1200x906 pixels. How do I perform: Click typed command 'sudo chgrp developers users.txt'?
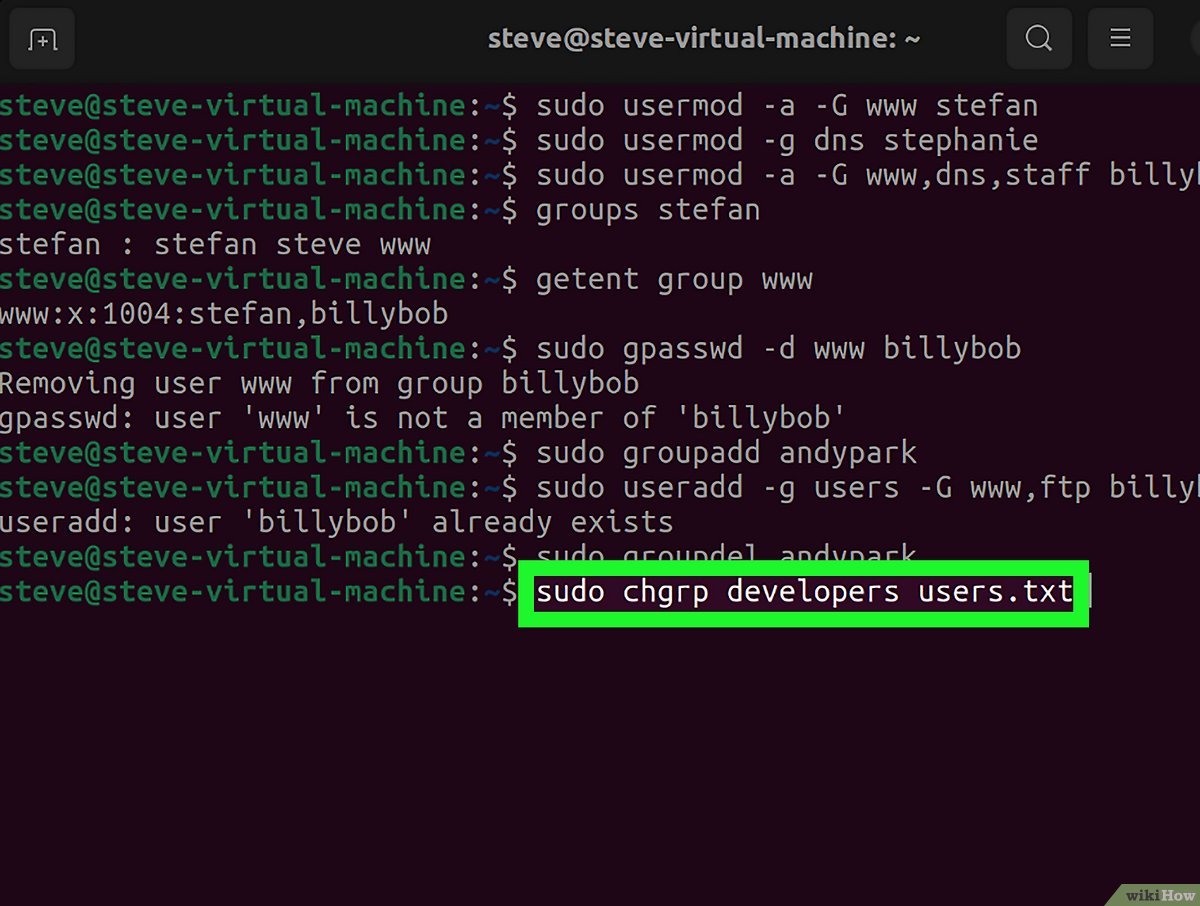pos(804,593)
